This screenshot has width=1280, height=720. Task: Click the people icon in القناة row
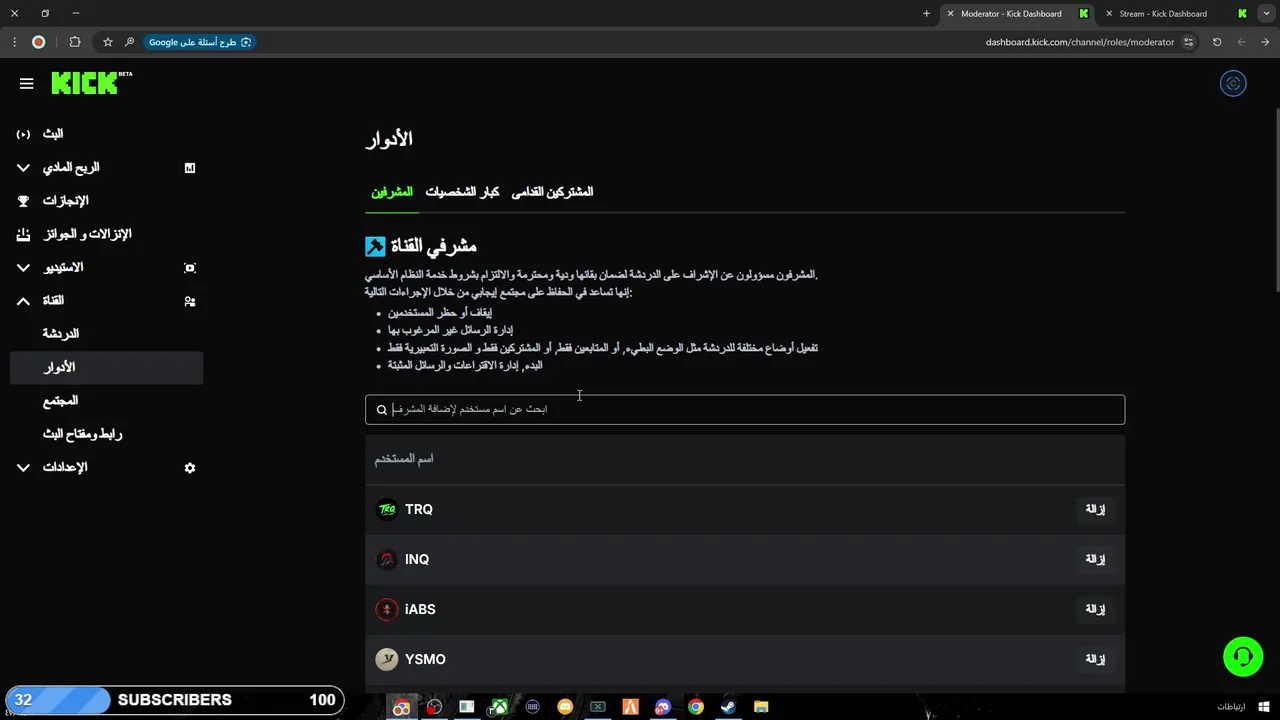[x=190, y=301]
